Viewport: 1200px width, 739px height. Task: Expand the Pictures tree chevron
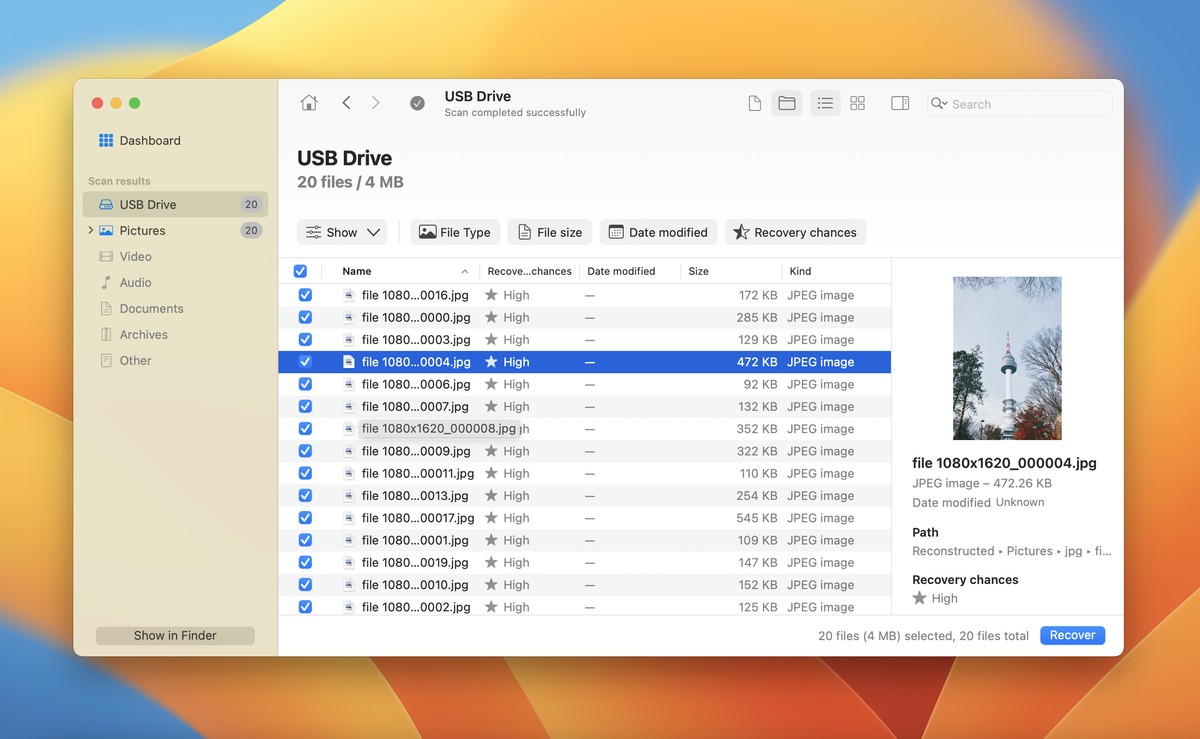[91, 230]
